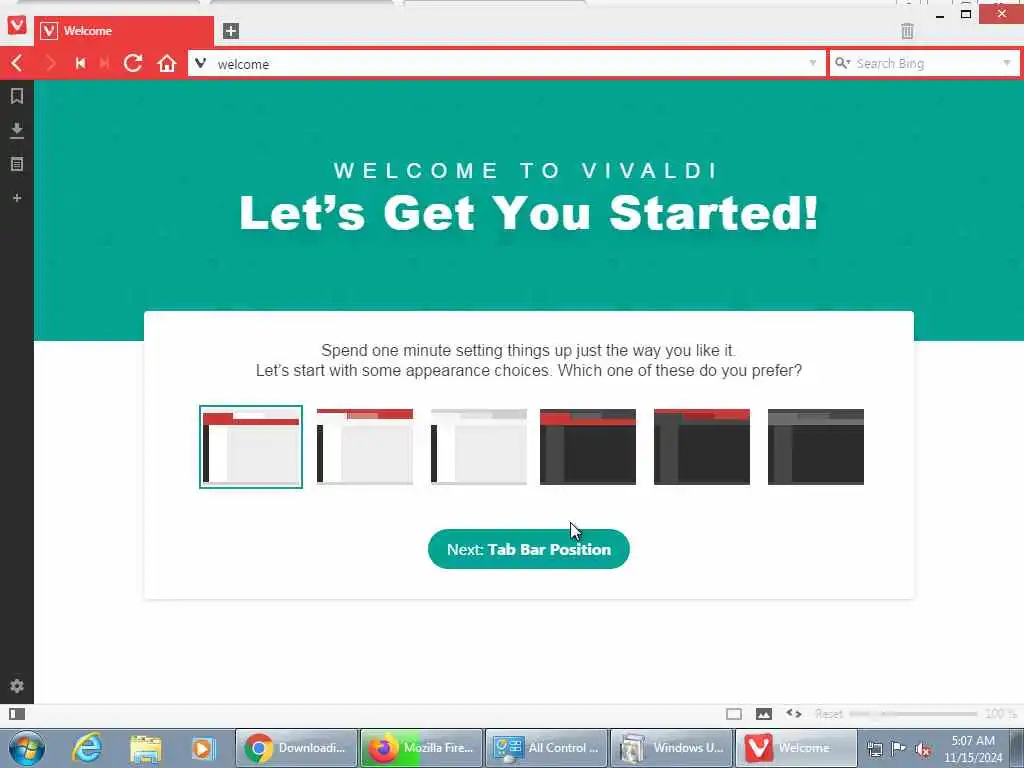1024x768 pixels.
Task: Click the Search Bing field
Action: (x=925, y=64)
